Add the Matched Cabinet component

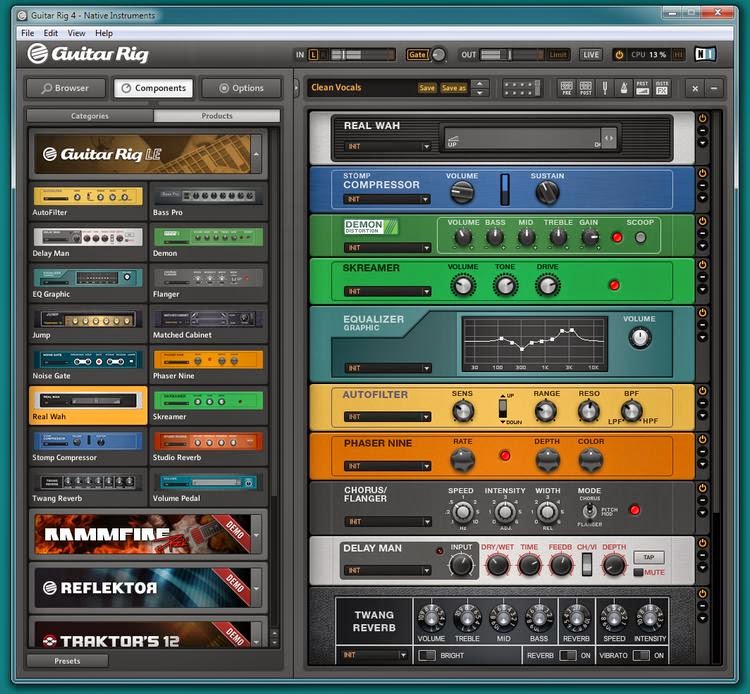pos(208,324)
